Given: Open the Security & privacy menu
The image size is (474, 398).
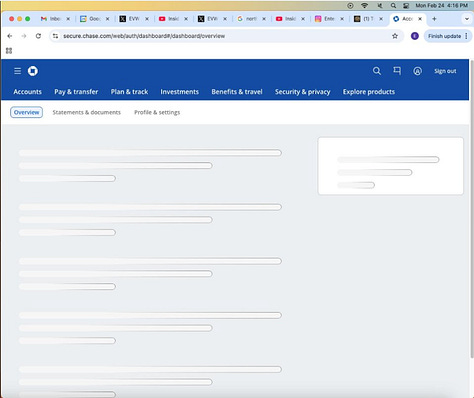Looking at the screenshot, I should pos(303,92).
